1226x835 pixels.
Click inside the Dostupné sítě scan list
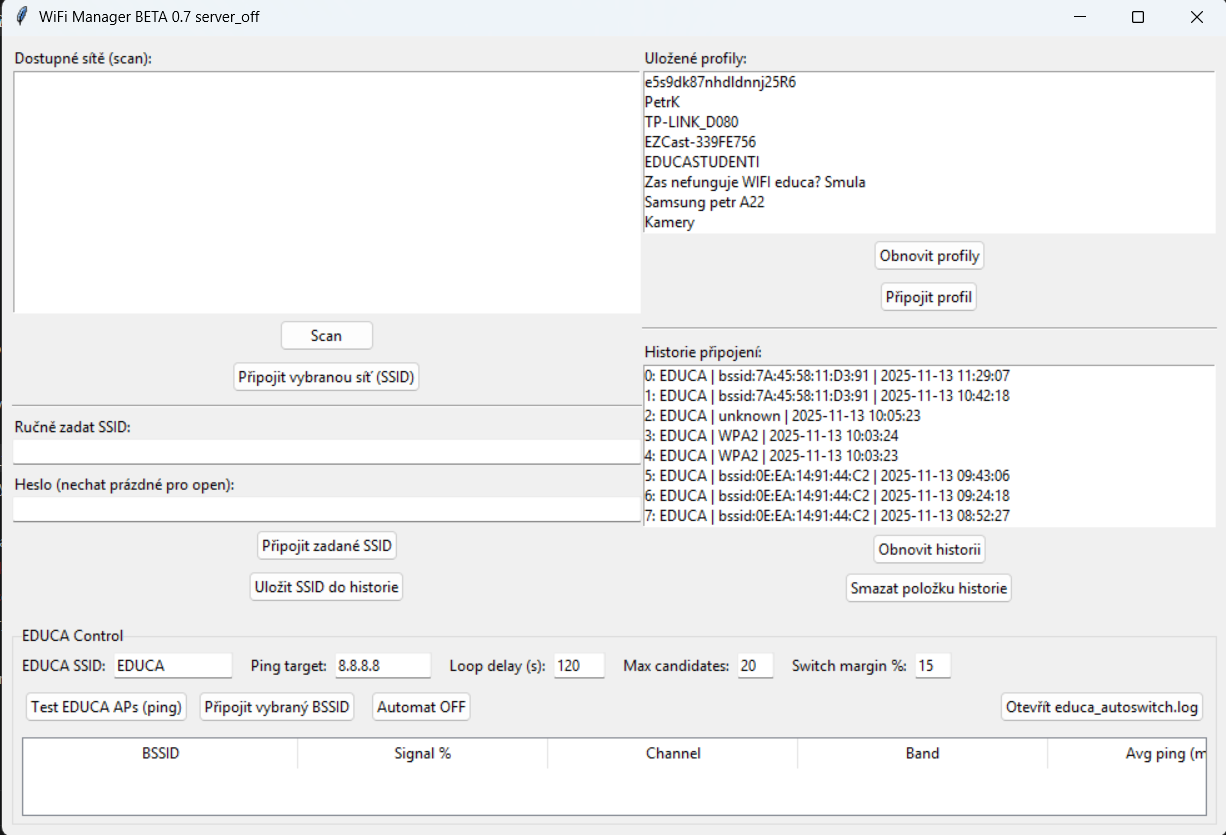pyautogui.click(x=326, y=192)
